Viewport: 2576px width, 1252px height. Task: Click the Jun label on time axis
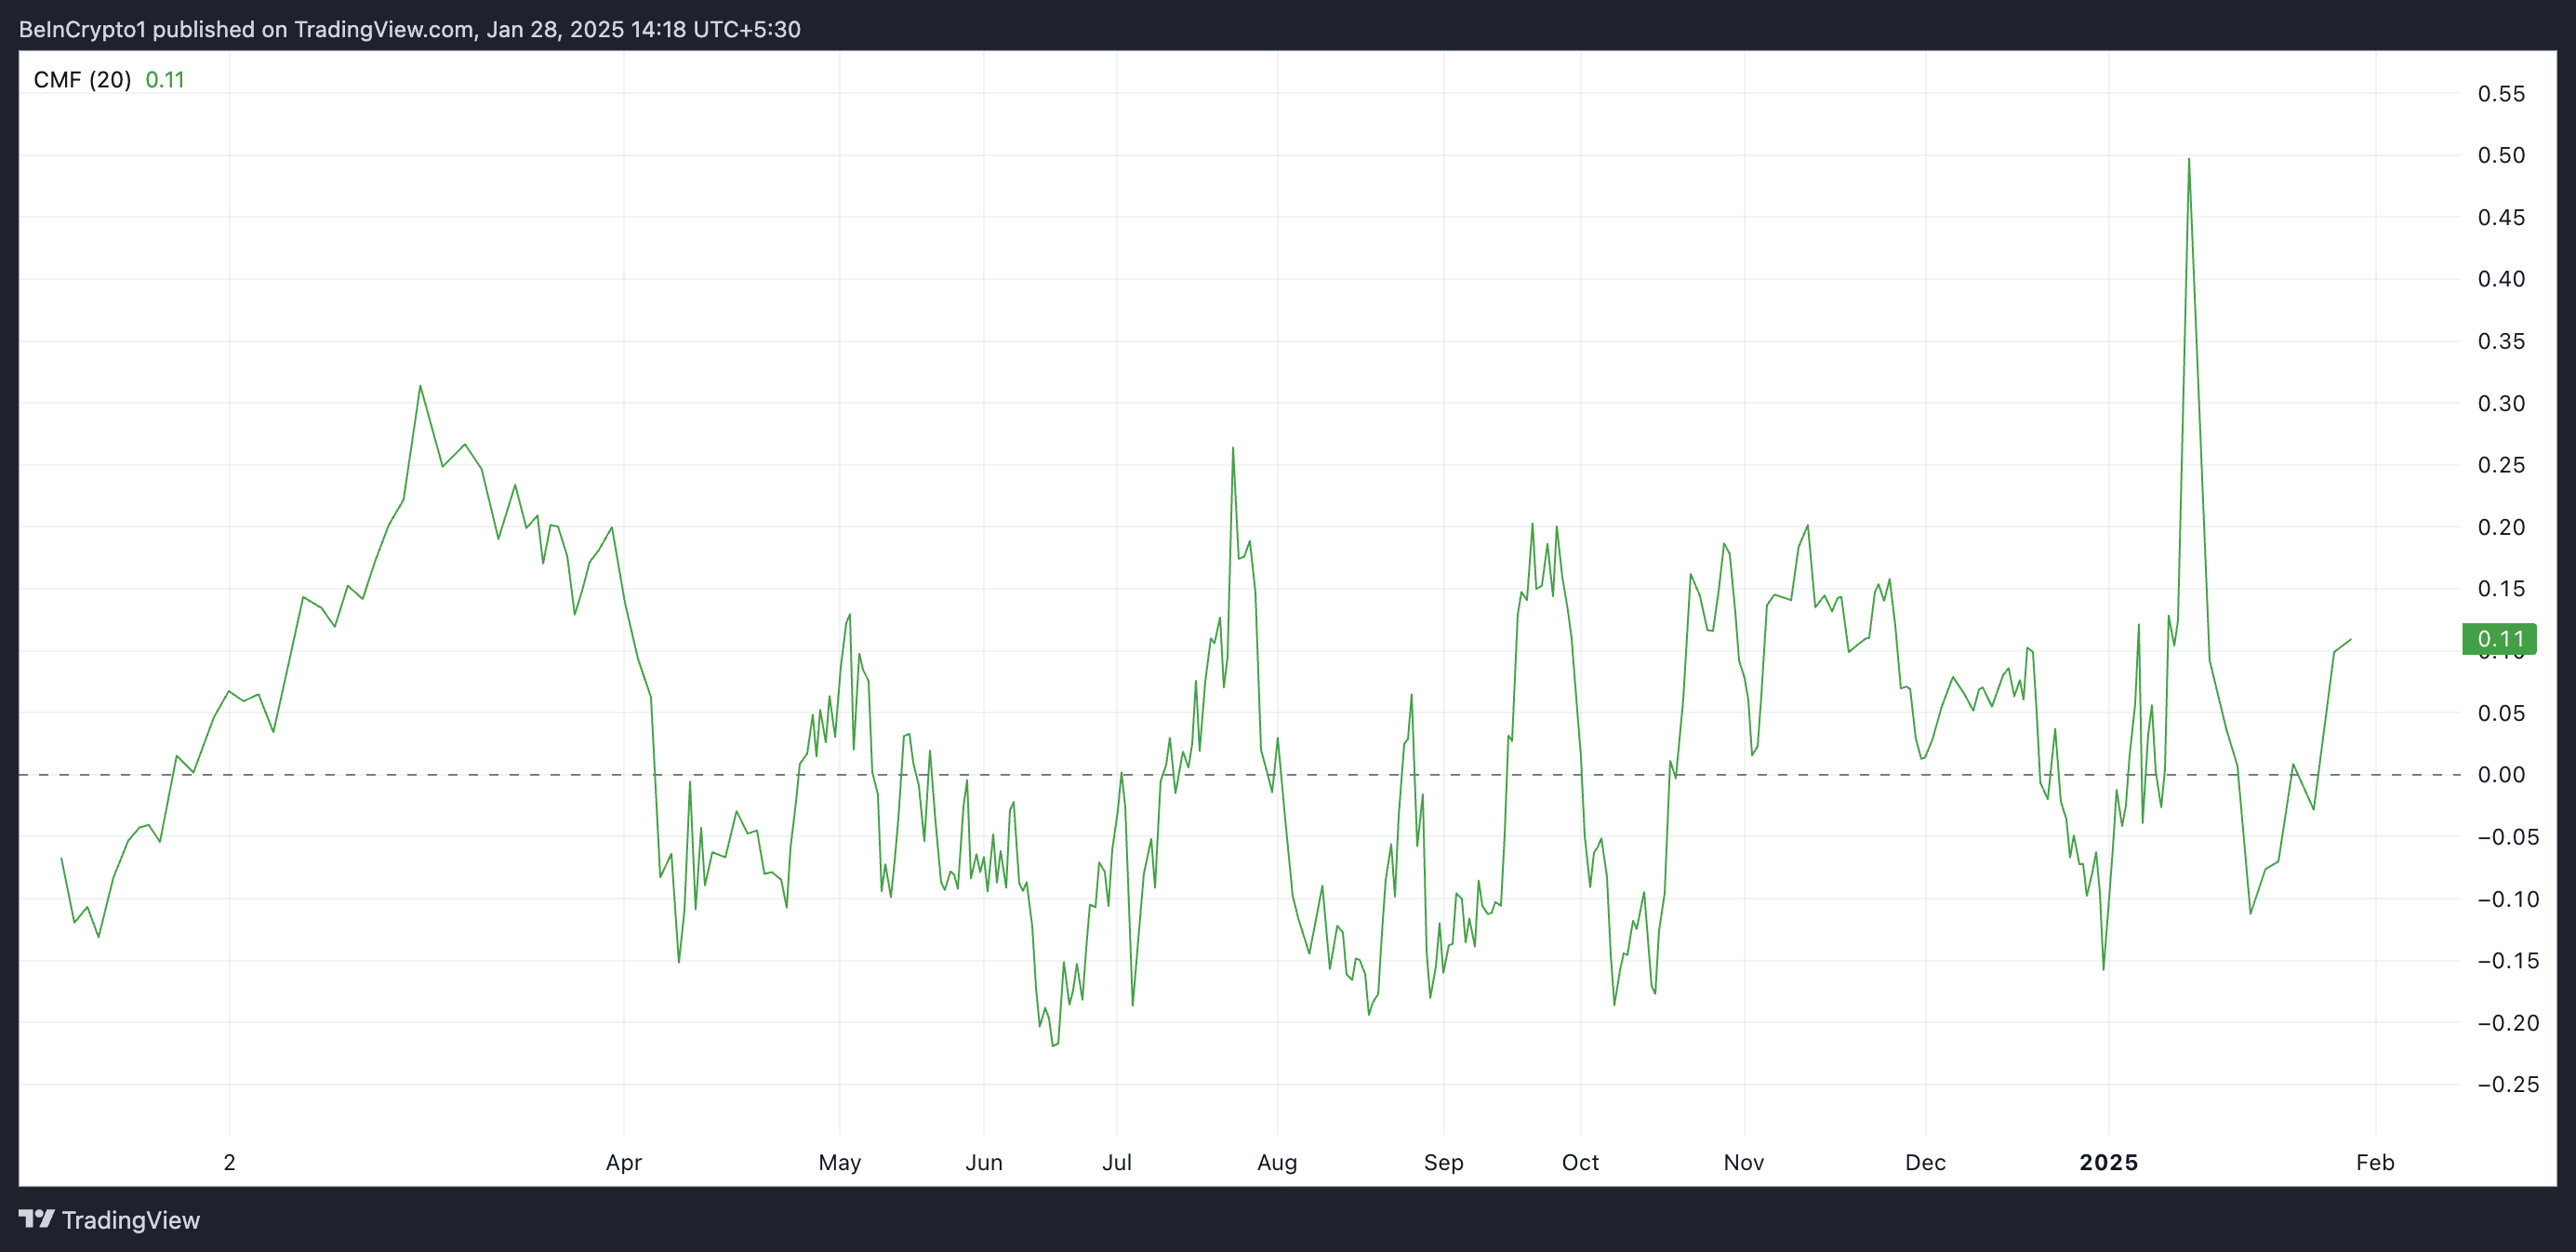pos(983,1162)
